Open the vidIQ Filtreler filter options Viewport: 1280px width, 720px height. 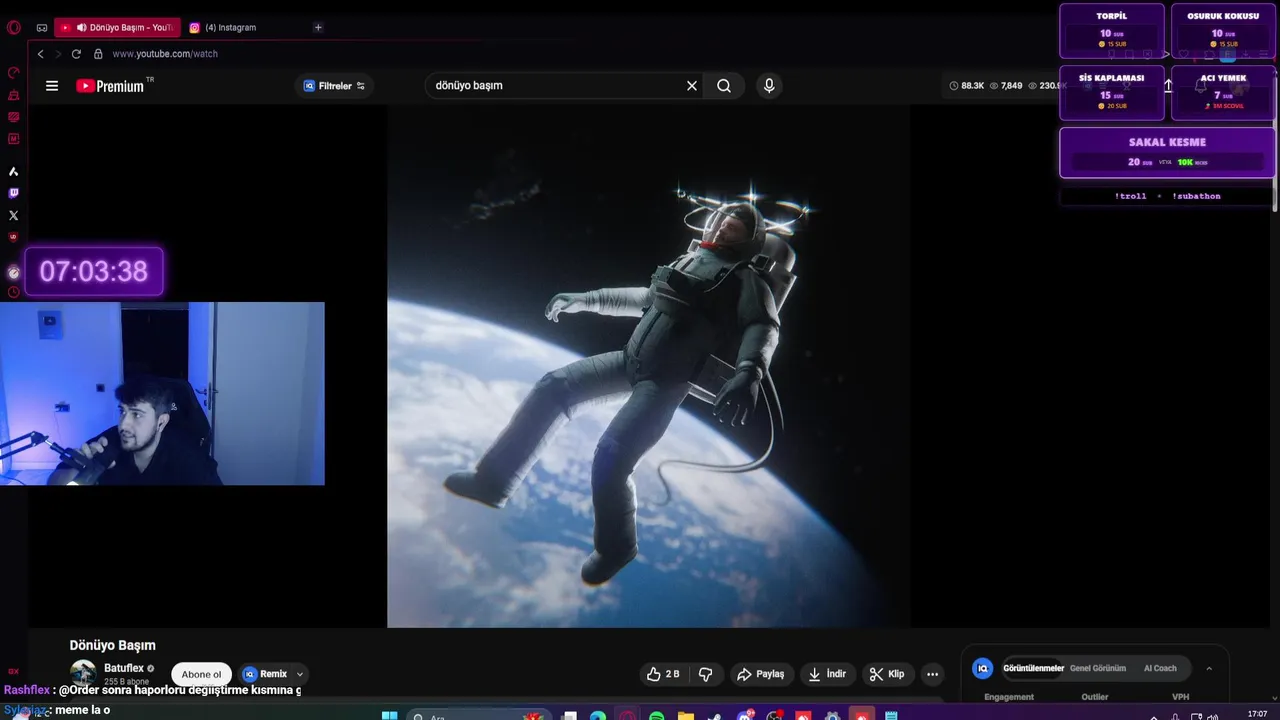coord(335,86)
